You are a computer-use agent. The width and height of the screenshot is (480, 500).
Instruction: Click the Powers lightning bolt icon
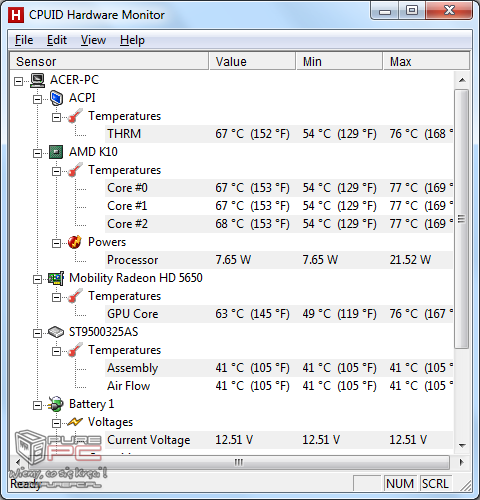click(75, 242)
